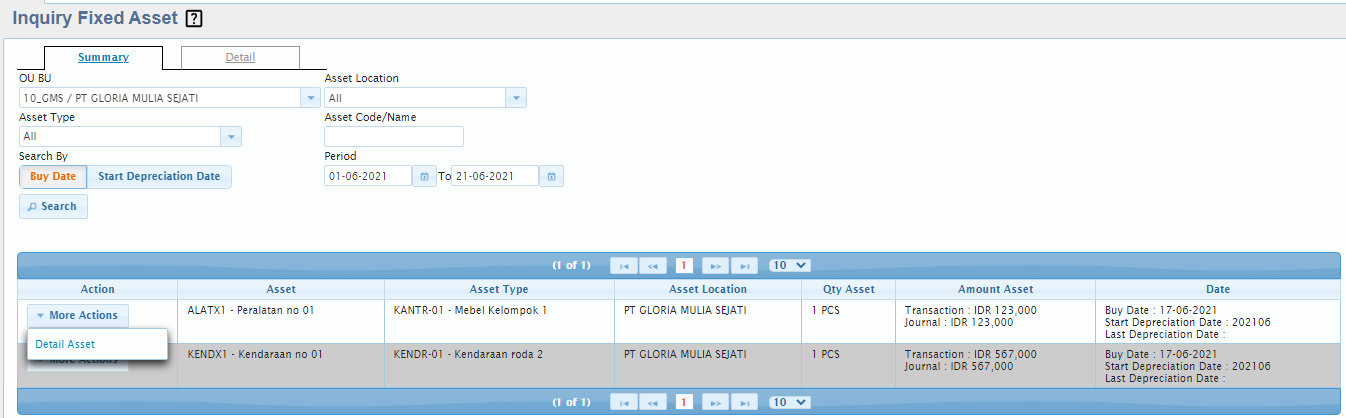Screen dimensions: 1346x418
Task: Expand the Asset Location dropdown
Action: (x=516, y=98)
